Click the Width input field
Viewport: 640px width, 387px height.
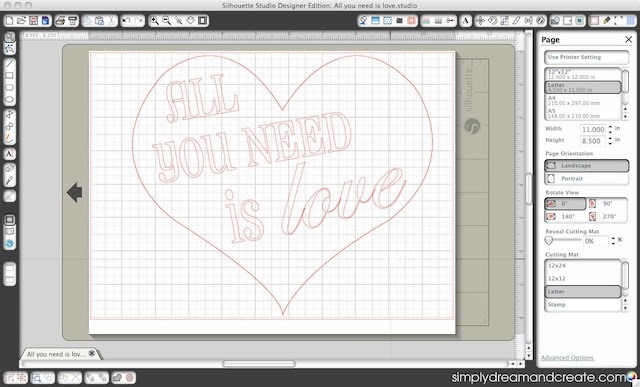[x=593, y=129]
